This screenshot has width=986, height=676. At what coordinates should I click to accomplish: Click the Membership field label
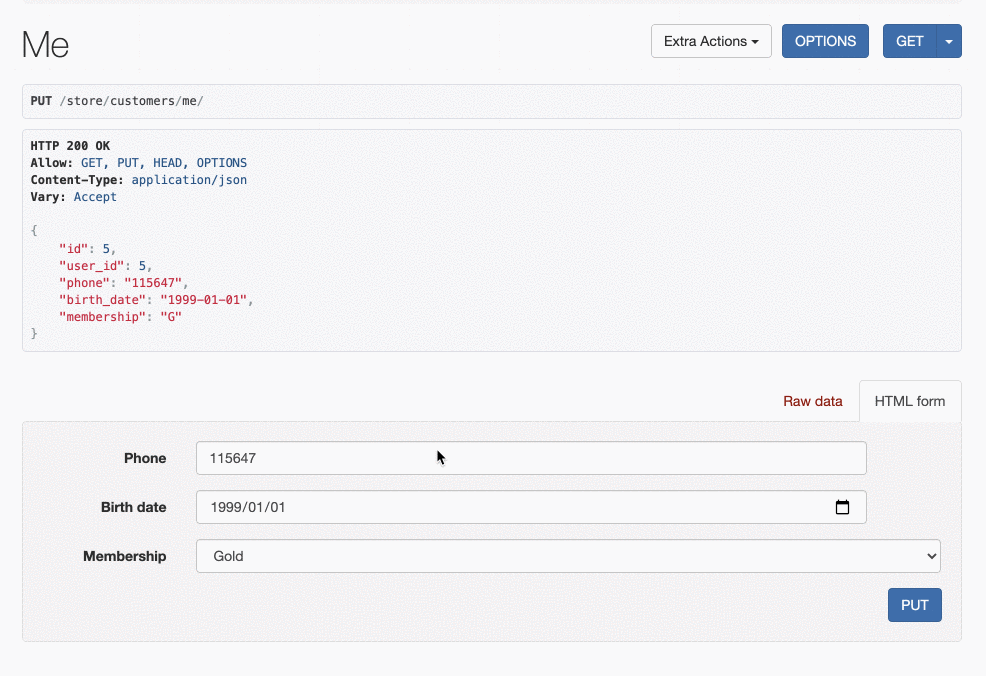coord(125,557)
